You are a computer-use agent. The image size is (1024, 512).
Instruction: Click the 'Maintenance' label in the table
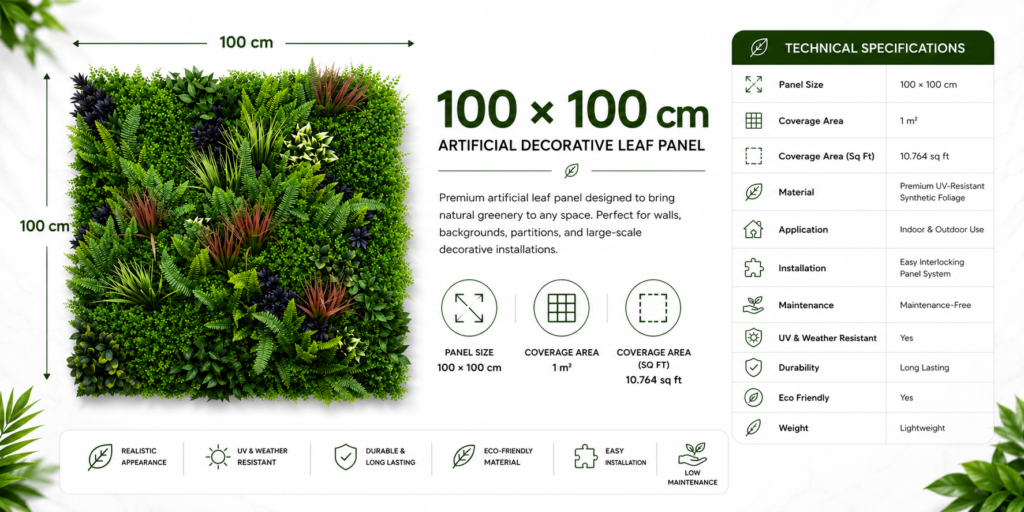[806, 305]
